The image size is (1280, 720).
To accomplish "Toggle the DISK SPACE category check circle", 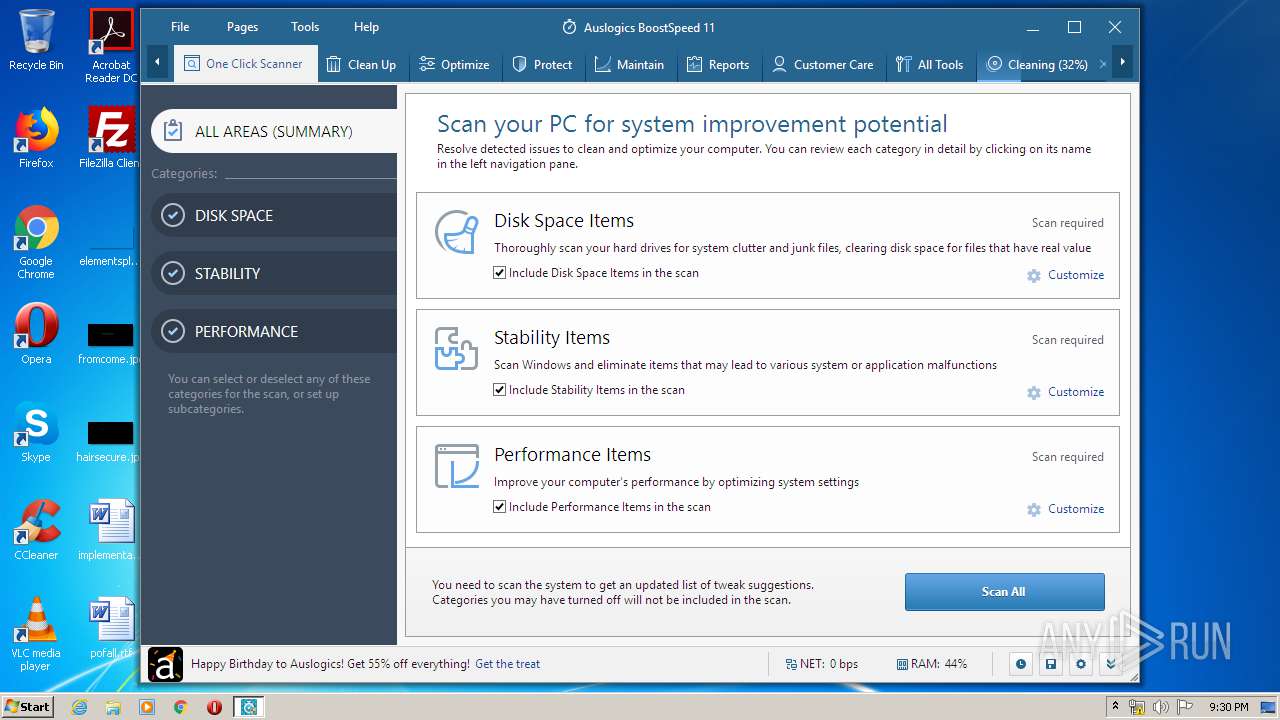I will (173, 215).
